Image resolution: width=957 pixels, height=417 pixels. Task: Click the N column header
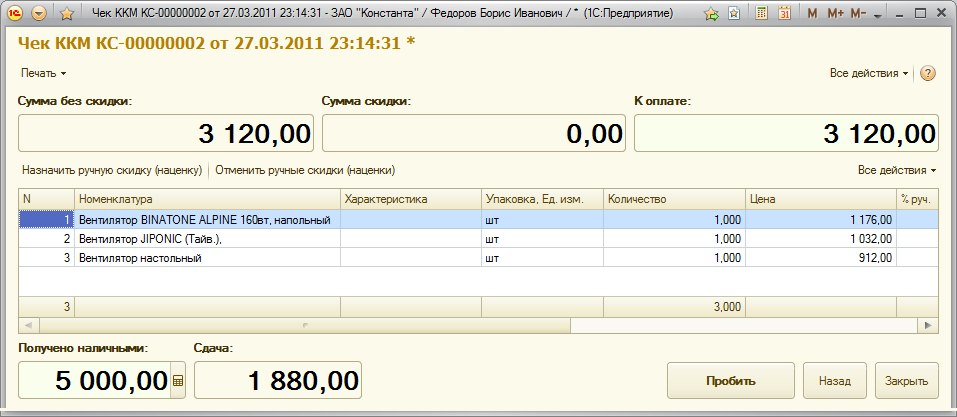click(46, 199)
